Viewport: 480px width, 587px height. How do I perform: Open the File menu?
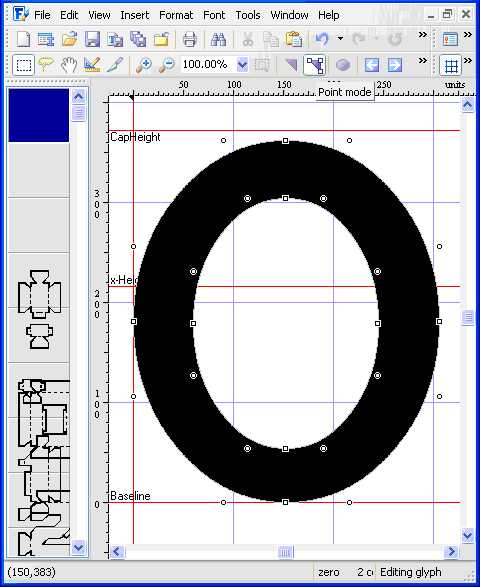pyautogui.click(x=42, y=15)
